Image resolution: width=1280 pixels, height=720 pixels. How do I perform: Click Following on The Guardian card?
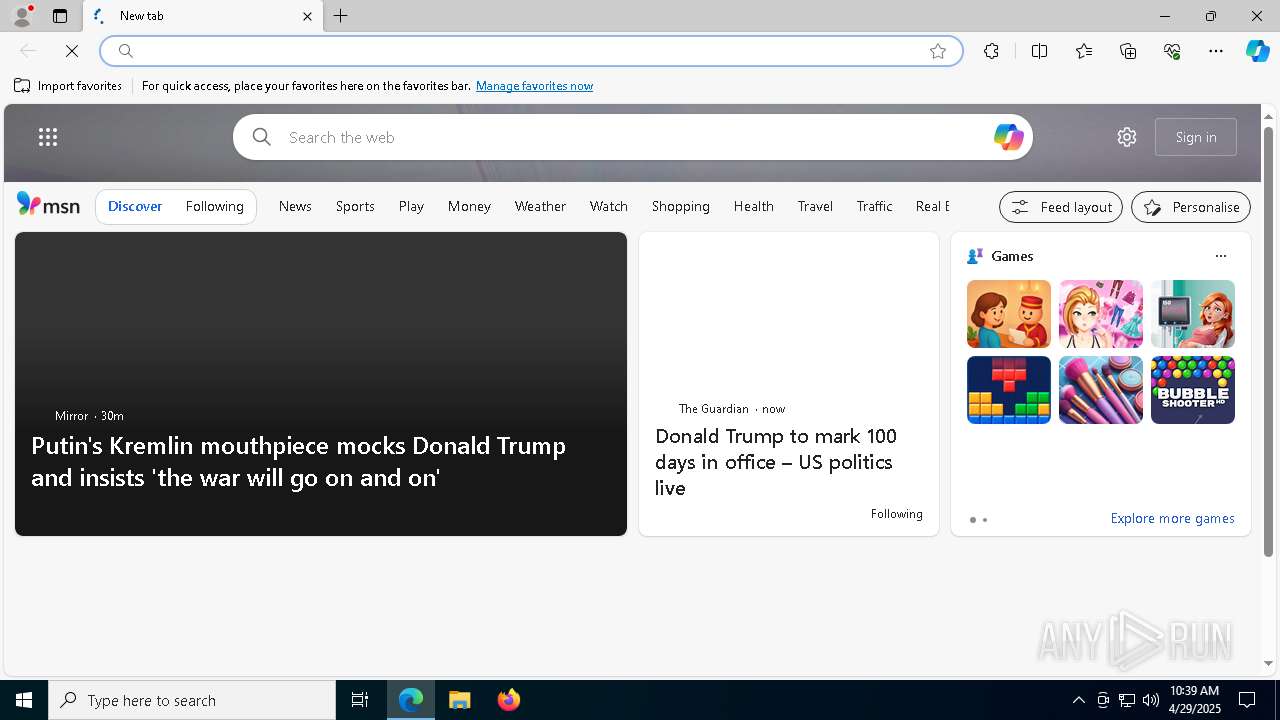tap(896, 514)
